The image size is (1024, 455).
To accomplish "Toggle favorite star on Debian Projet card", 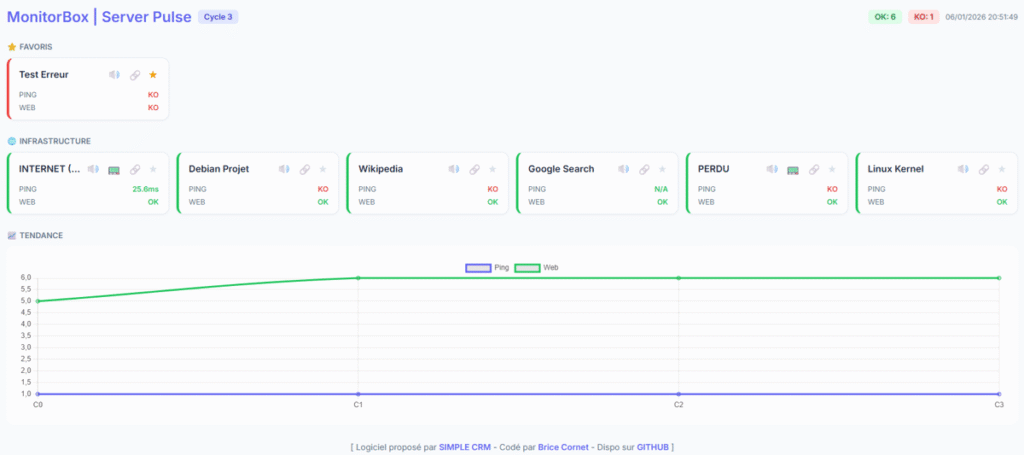I will [x=323, y=169].
